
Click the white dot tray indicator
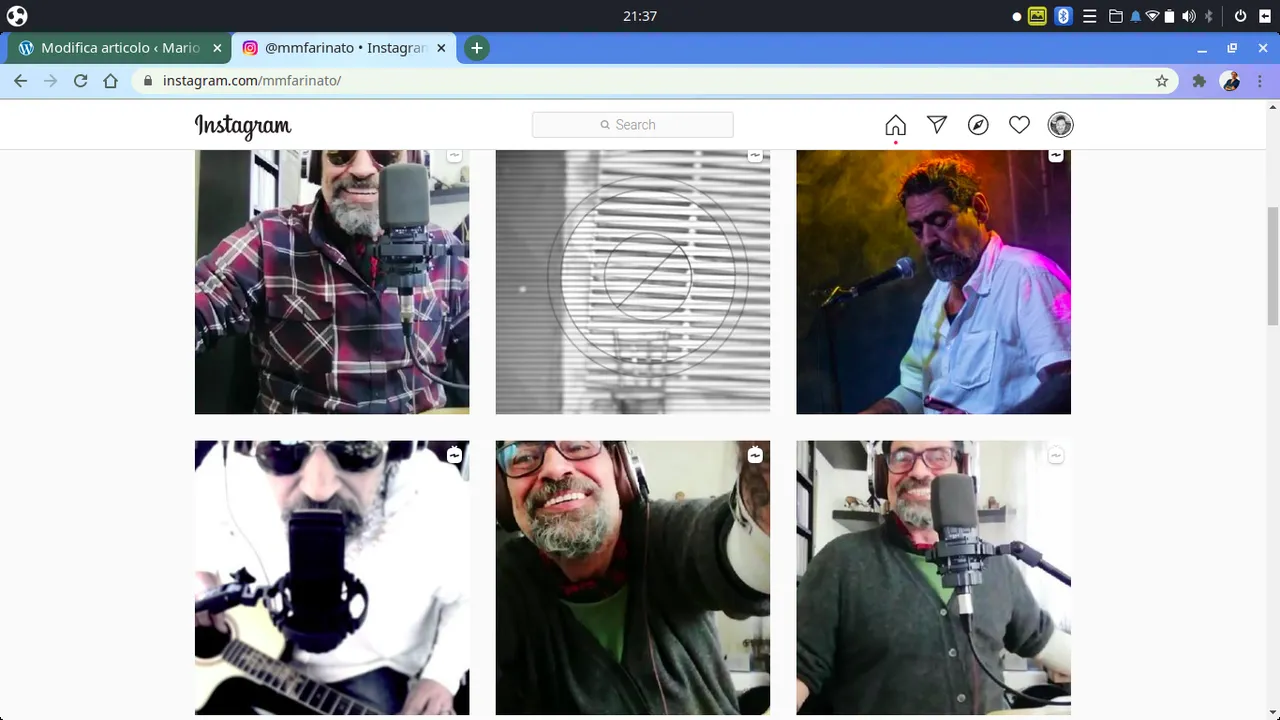pyautogui.click(x=1017, y=16)
